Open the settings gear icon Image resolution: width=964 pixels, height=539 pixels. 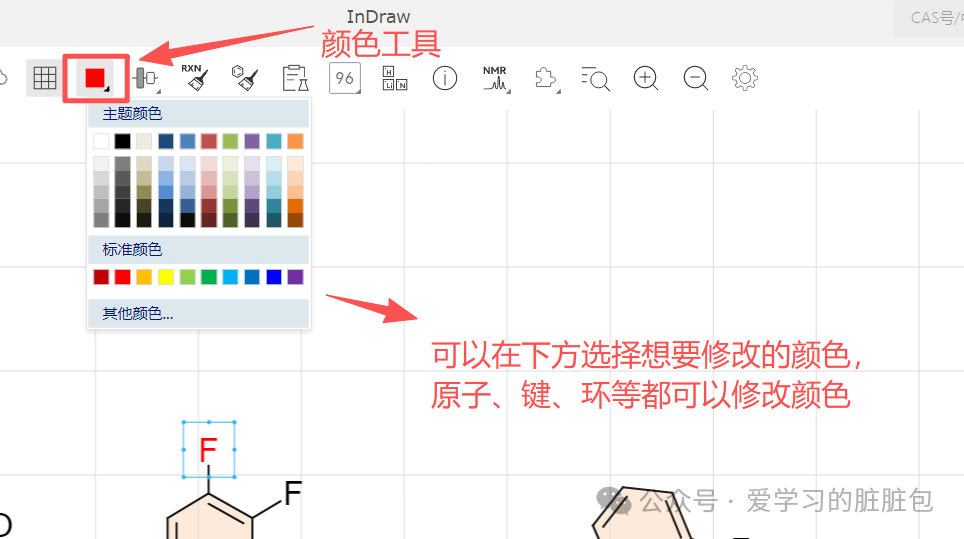[x=745, y=78]
